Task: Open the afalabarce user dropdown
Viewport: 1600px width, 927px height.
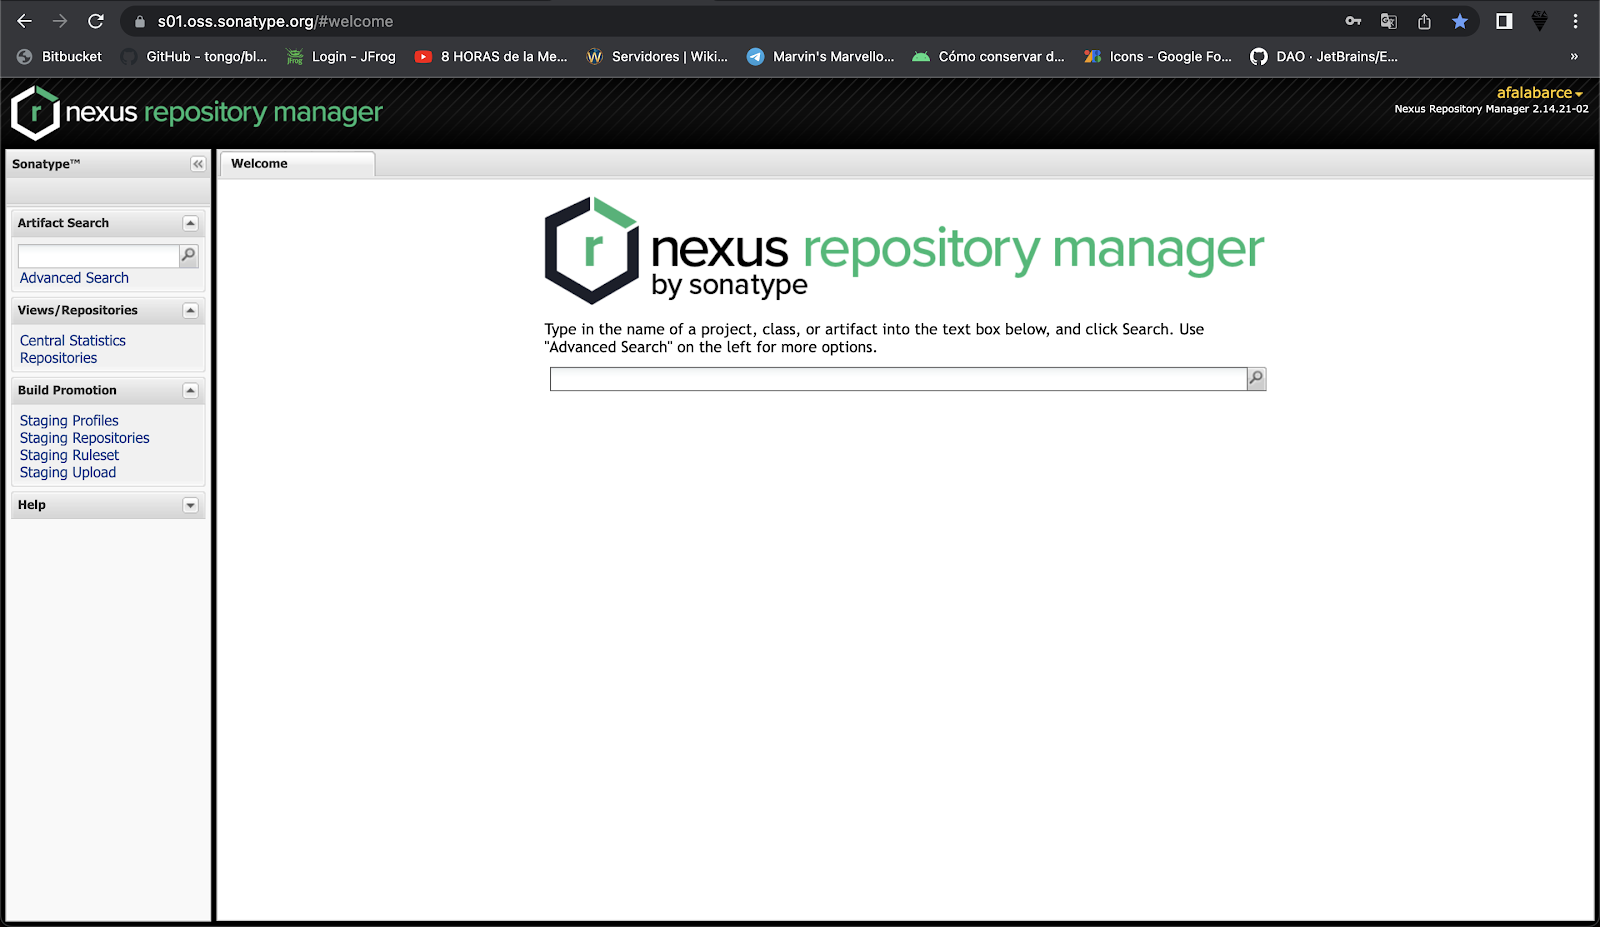Action: coord(1539,92)
